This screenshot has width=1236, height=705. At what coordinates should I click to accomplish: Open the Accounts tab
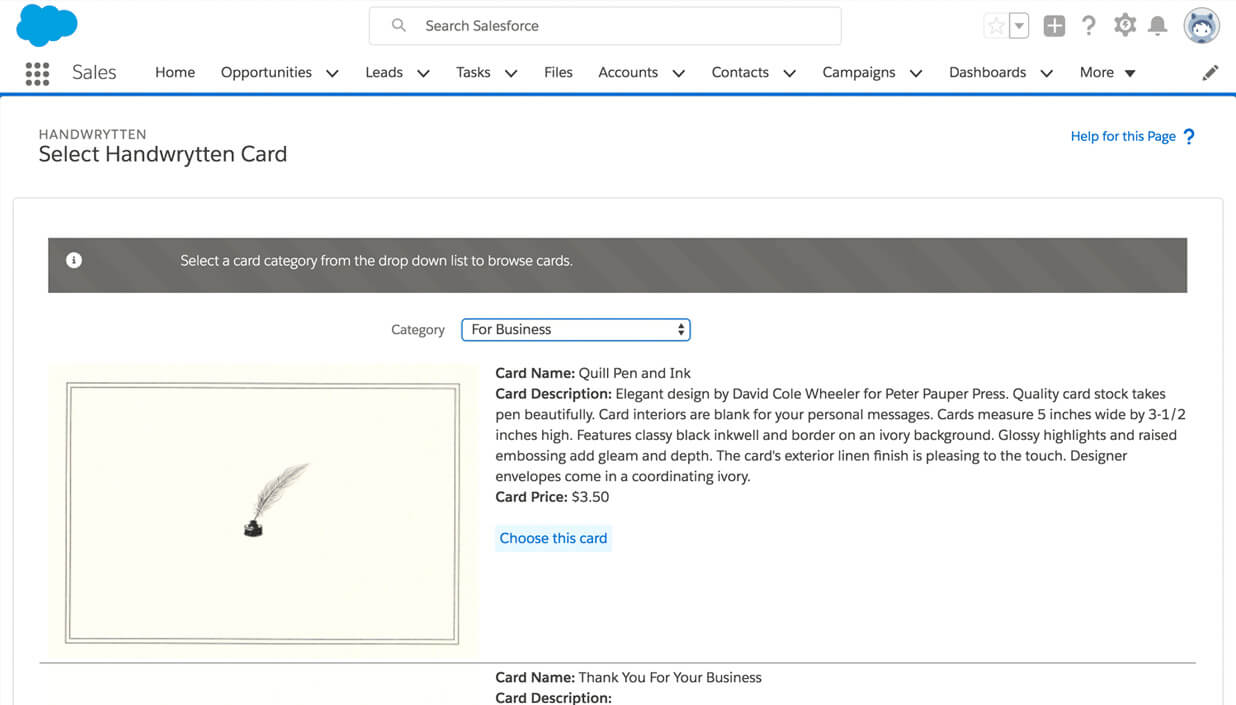pos(628,72)
